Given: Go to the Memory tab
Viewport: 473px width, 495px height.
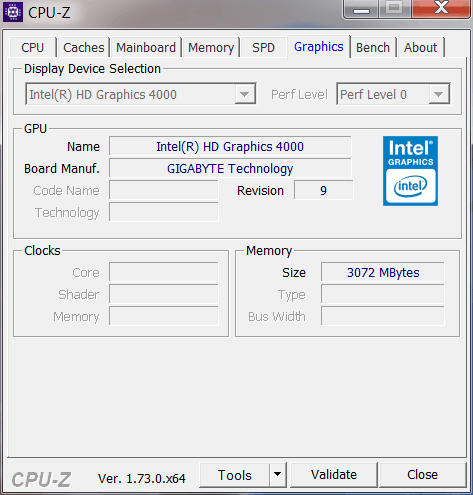Looking at the screenshot, I should 211,47.
